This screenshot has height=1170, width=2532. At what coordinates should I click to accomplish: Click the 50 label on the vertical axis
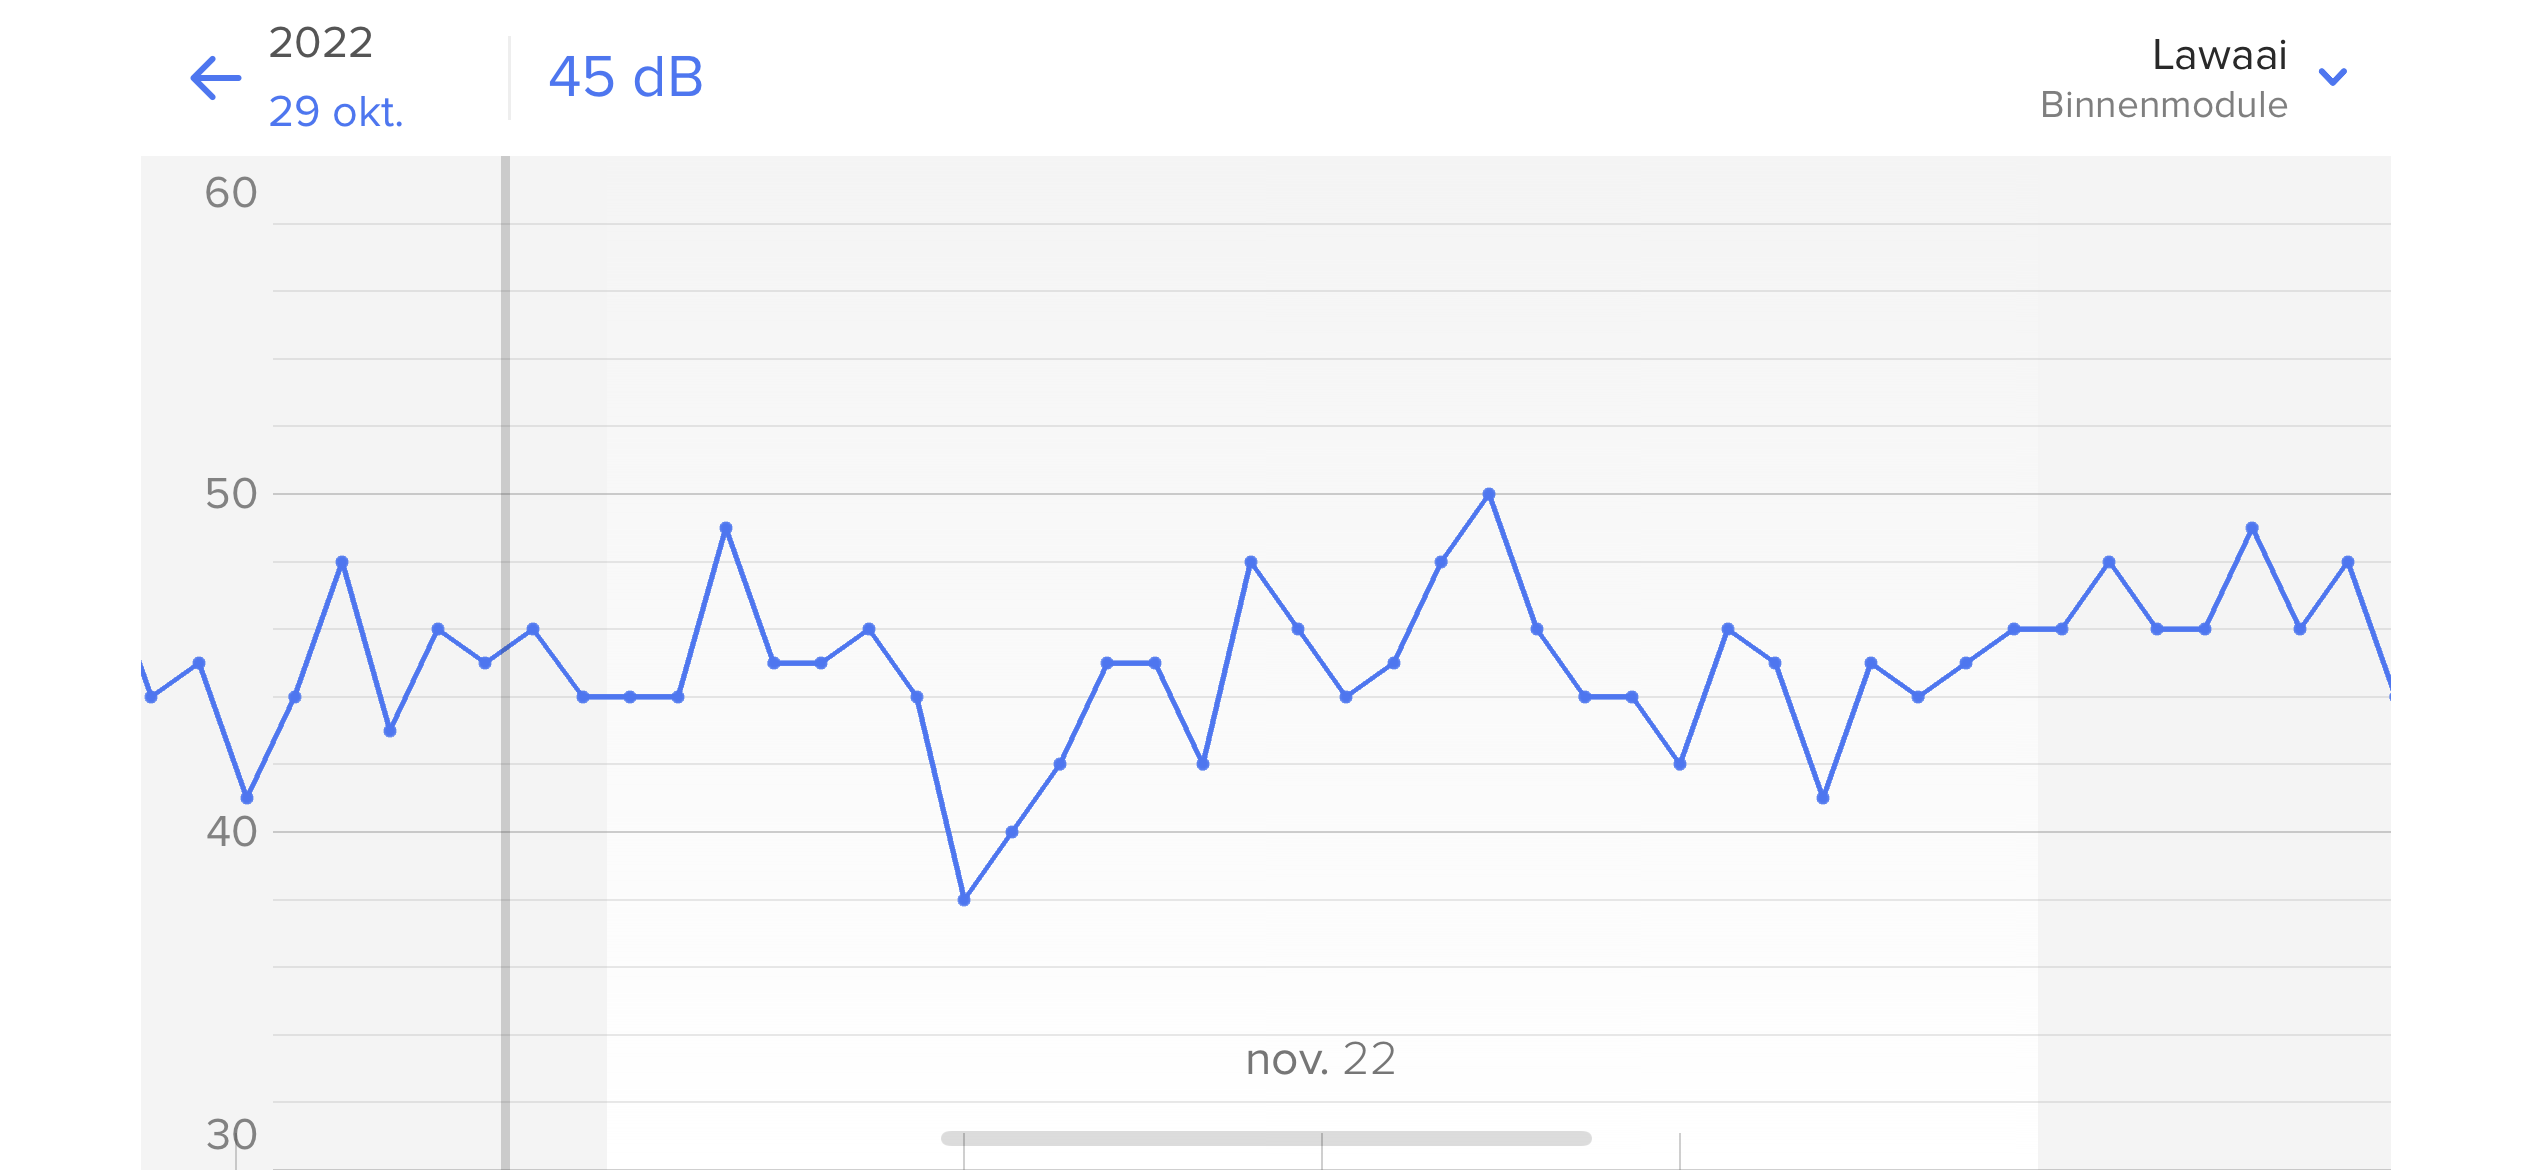coord(231,494)
